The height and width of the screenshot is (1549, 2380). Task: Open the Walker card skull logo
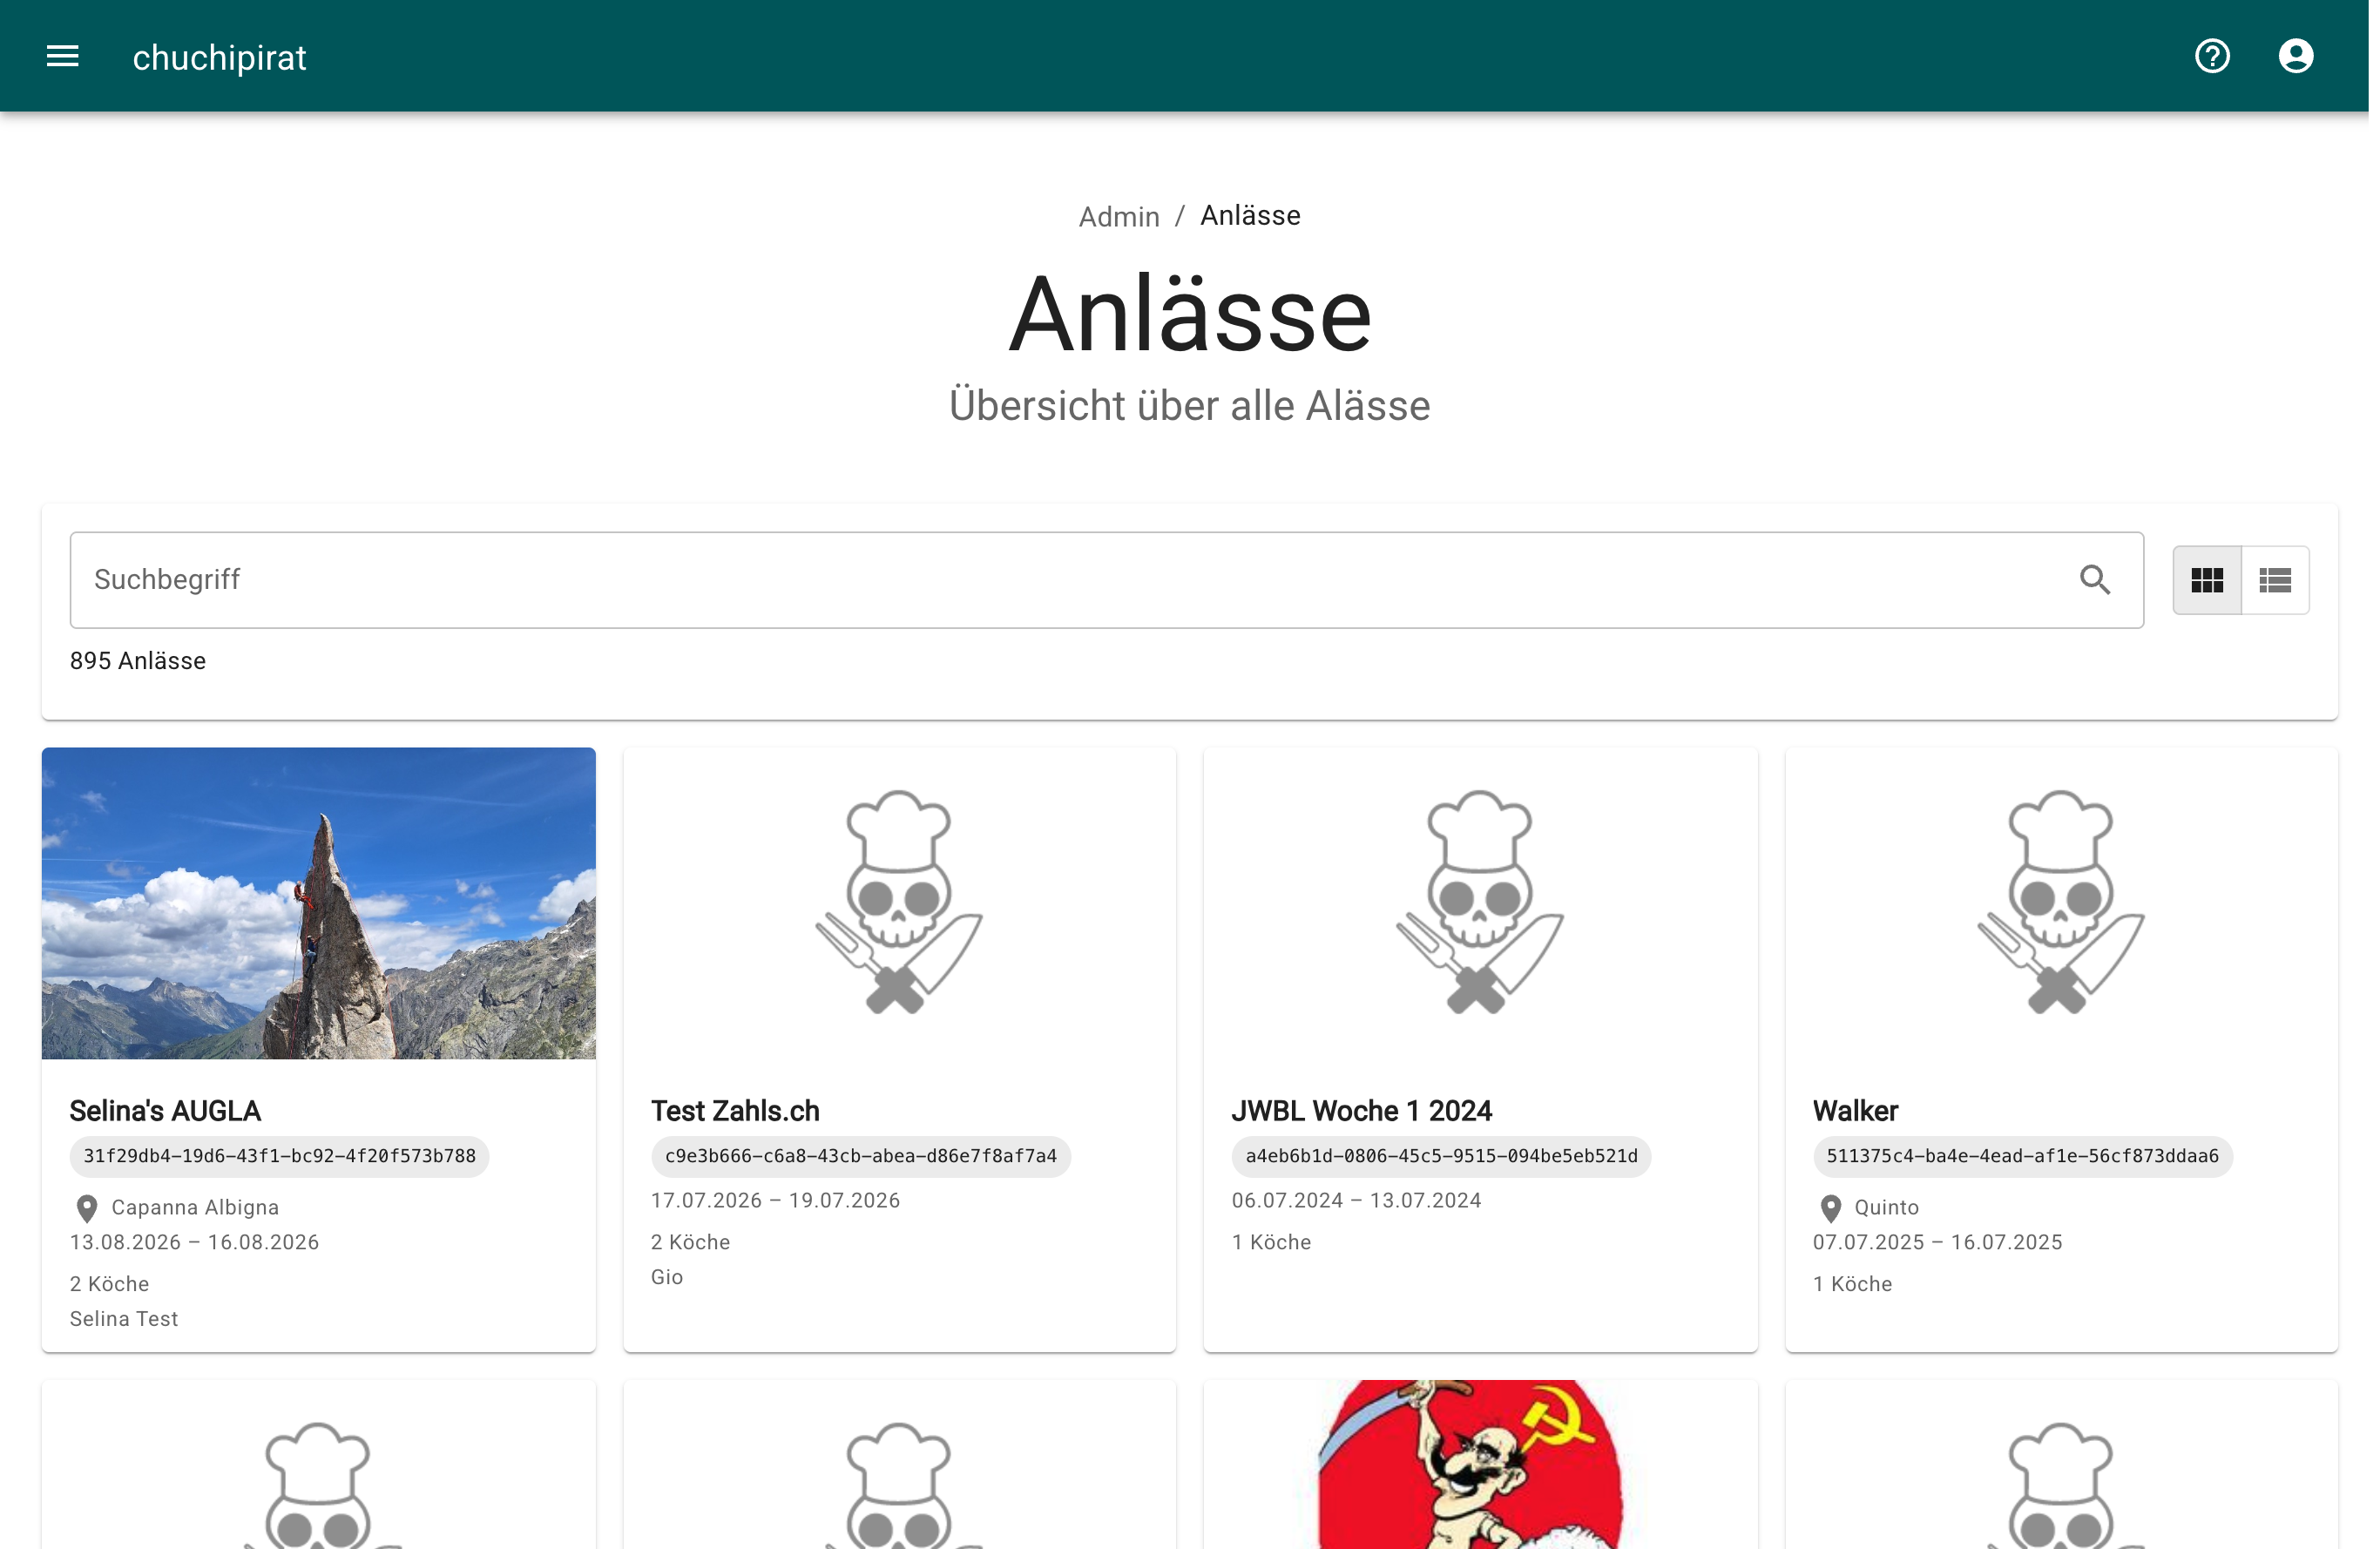2061,903
